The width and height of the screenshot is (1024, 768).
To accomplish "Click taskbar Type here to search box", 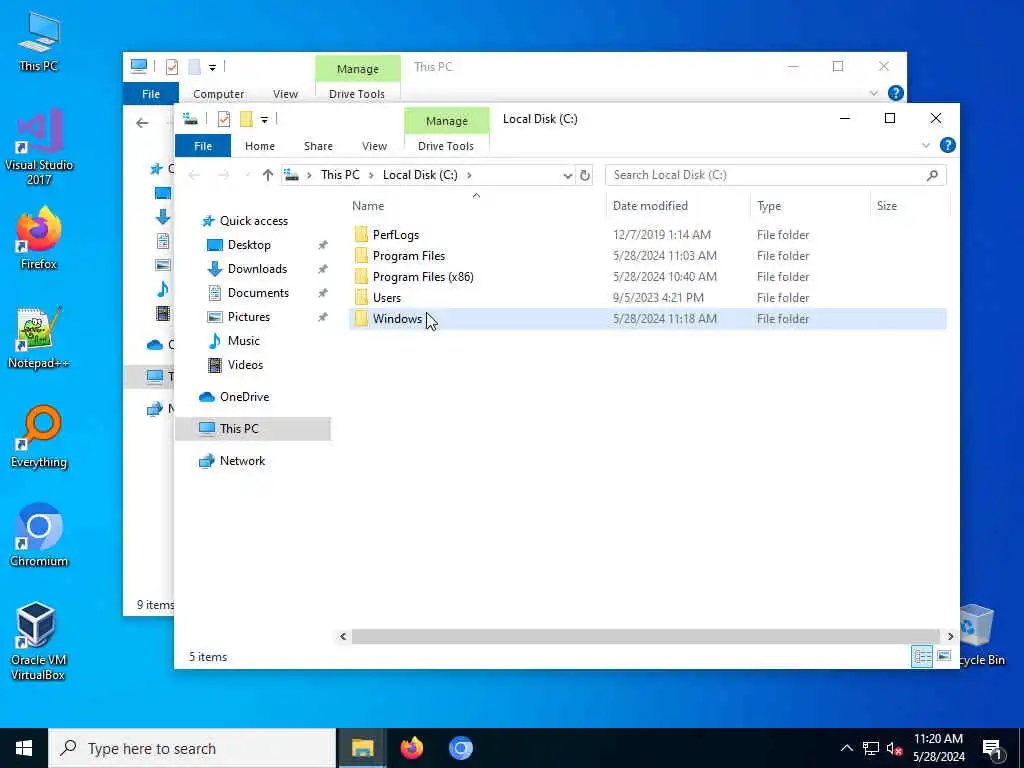I will click(x=192, y=748).
